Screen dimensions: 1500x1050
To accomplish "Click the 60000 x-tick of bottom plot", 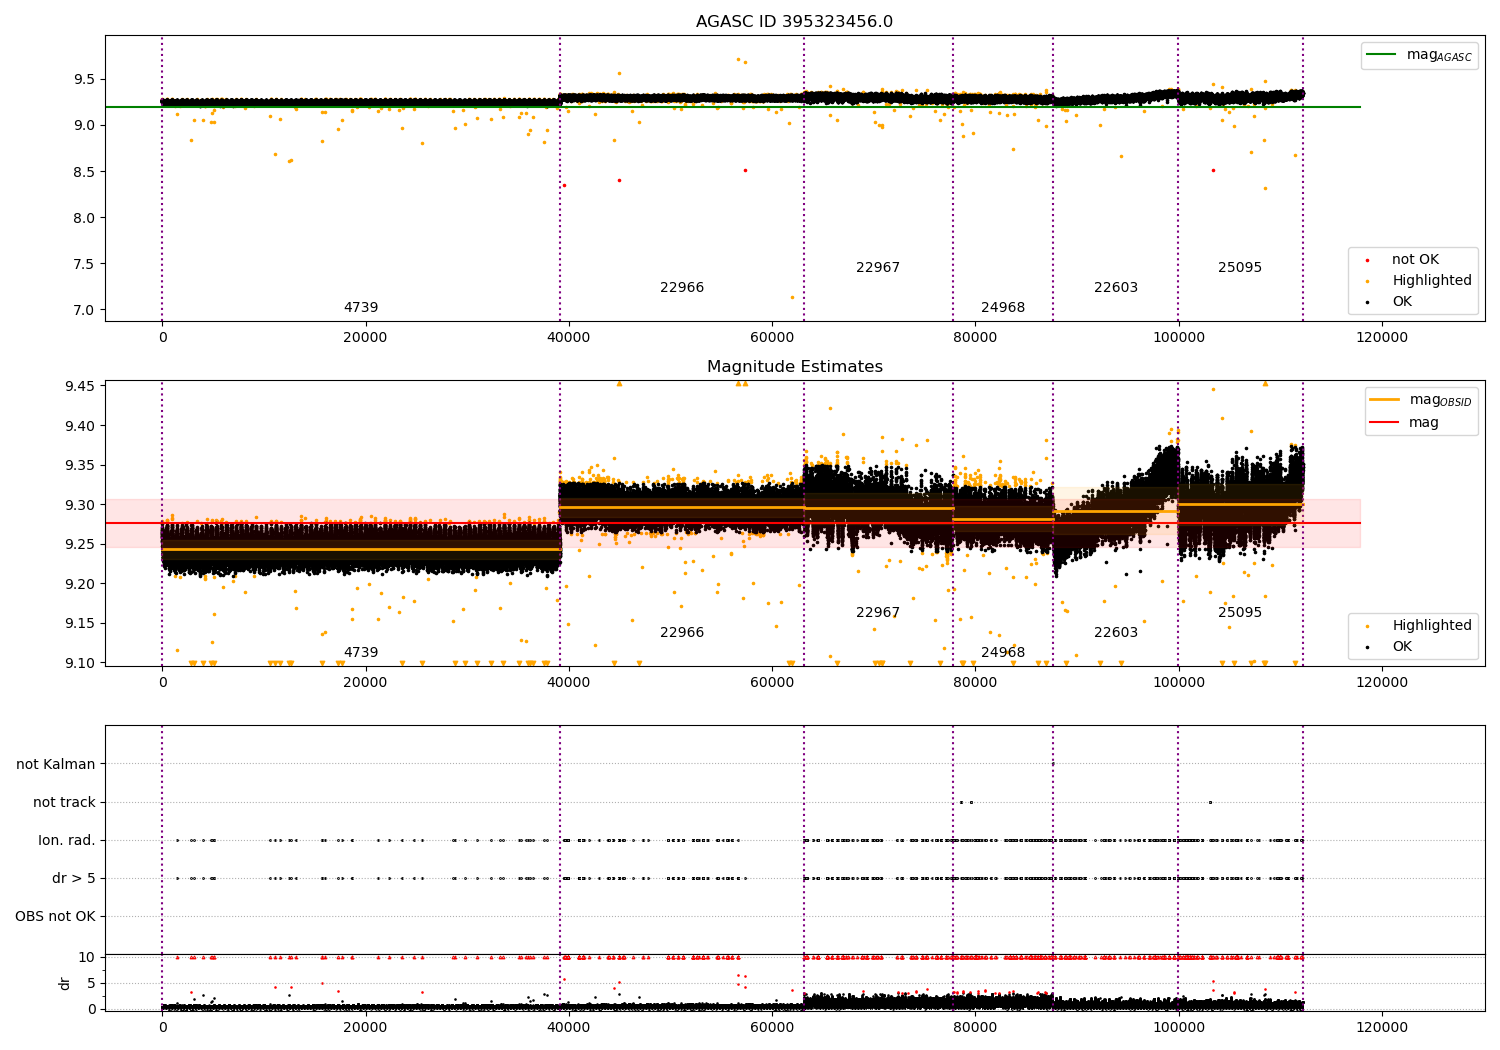I will (x=772, y=1027).
